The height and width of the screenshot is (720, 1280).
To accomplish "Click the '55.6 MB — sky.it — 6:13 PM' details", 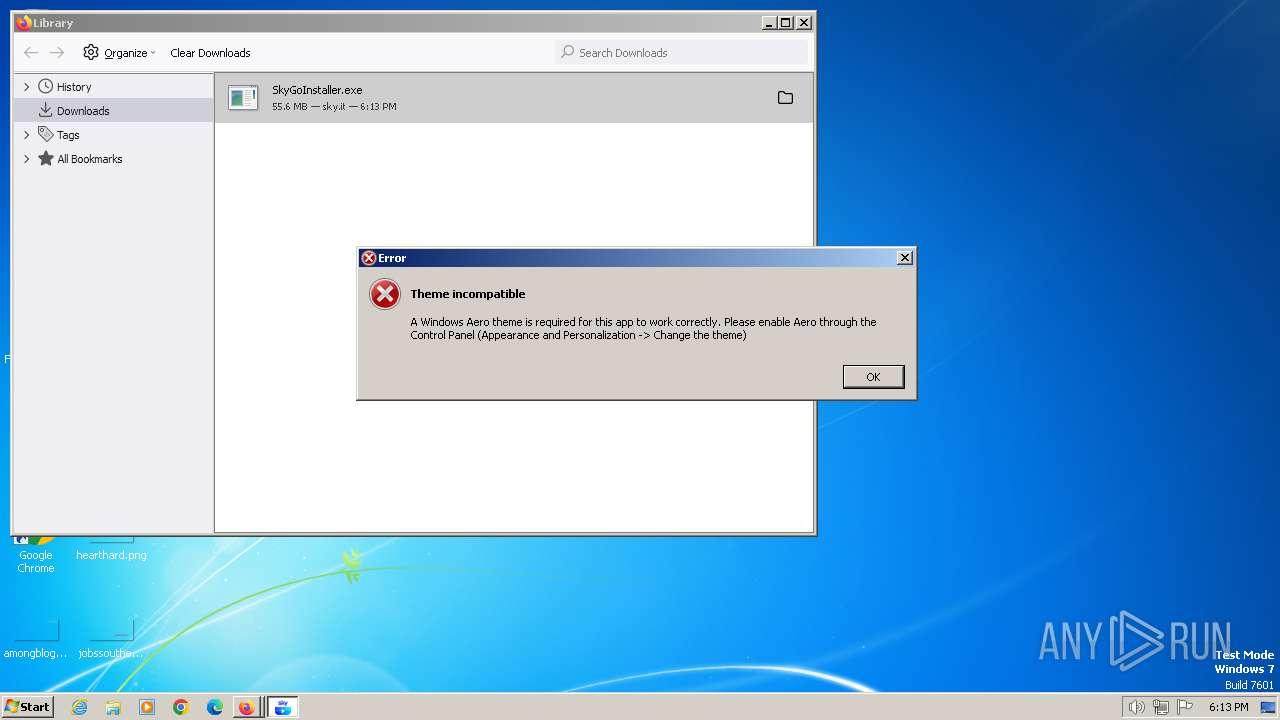I will (334, 107).
